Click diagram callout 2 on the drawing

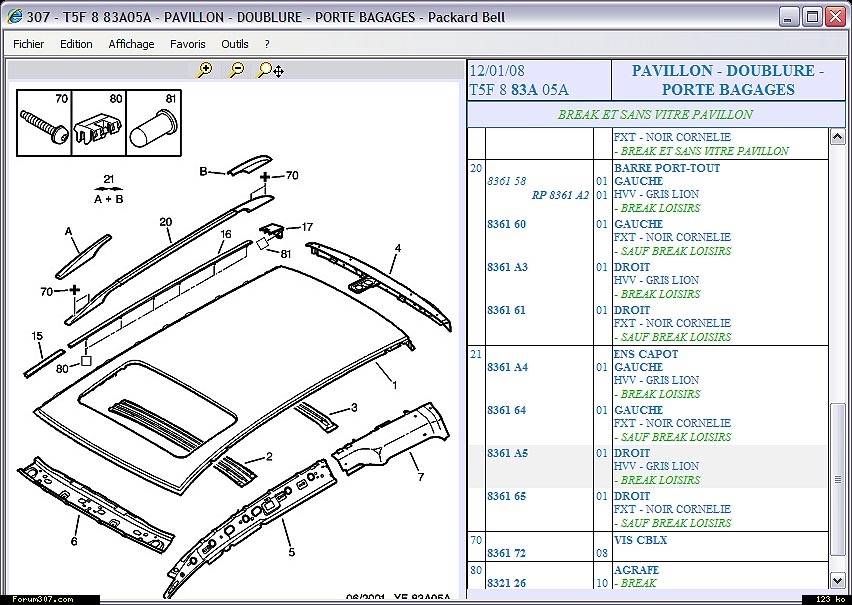pyautogui.click(x=269, y=457)
